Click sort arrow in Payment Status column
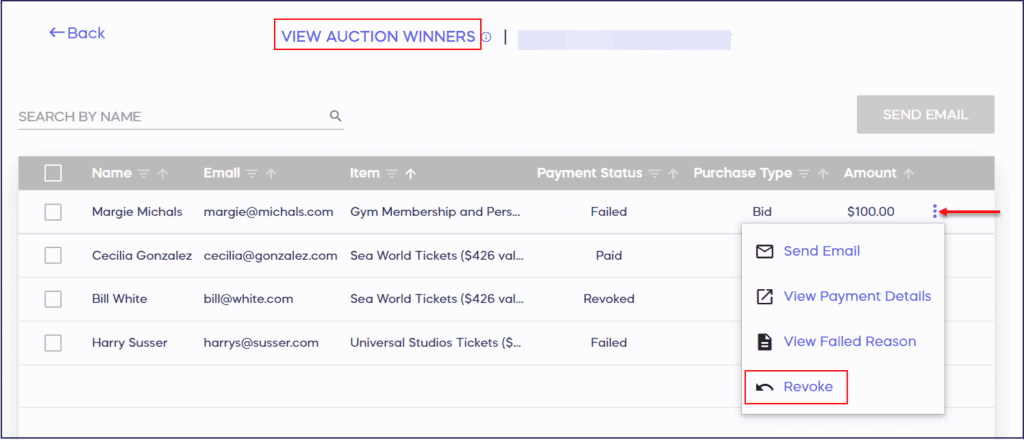 click(x=675, y=173)
